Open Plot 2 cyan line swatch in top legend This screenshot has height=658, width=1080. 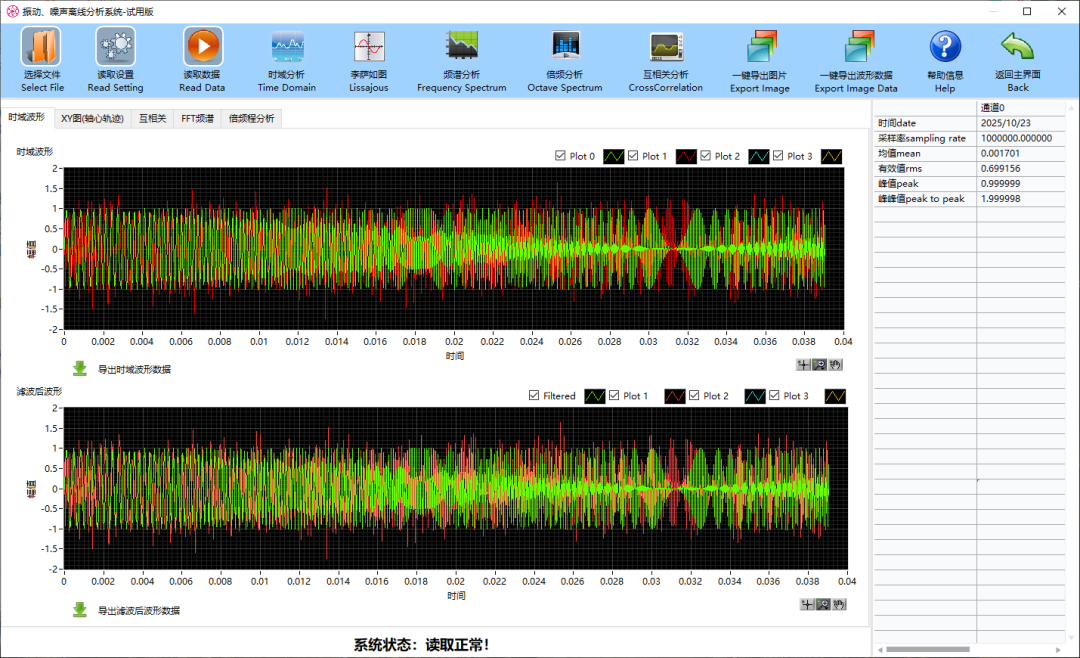point(758,156)
